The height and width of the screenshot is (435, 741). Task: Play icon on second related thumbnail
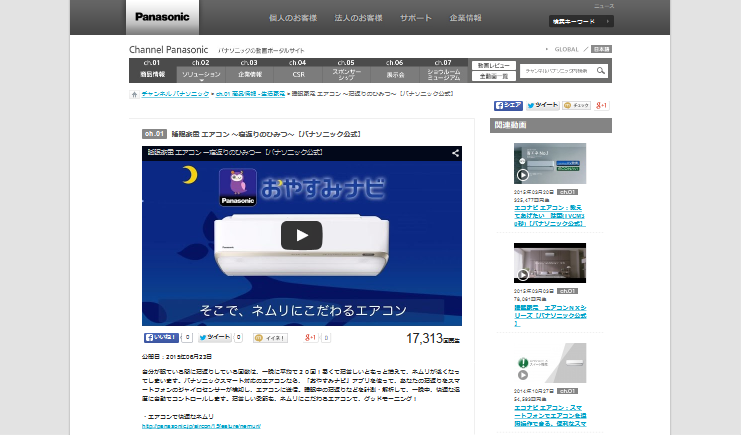tap(523, 275)
